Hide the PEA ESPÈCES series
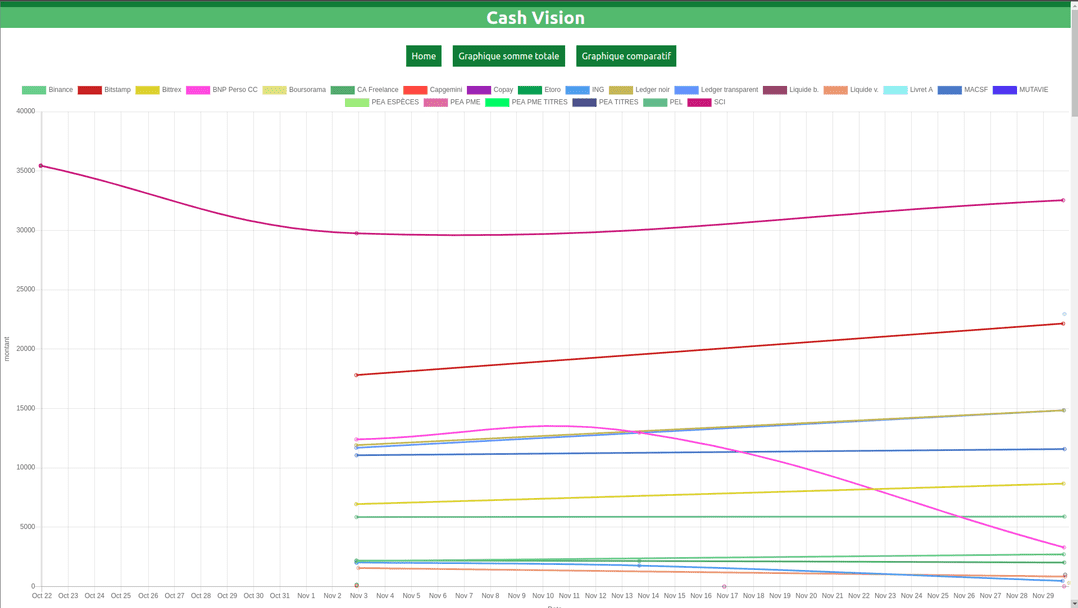The height and width of the screenshot is (608, 1078). click(382, 102)
